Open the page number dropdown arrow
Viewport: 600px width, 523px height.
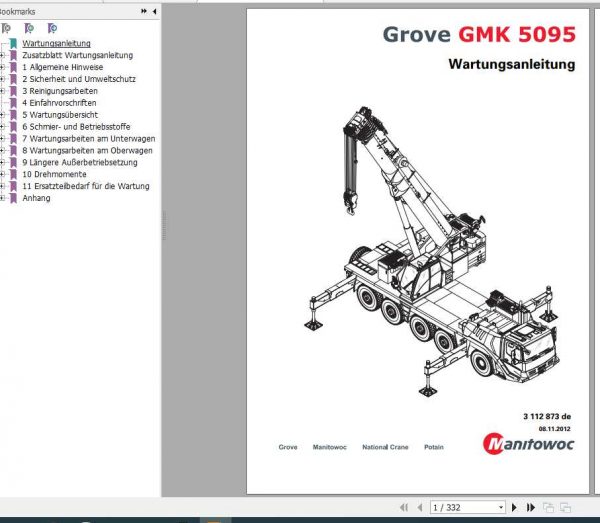pyautogui.click(x=501, y=507)
